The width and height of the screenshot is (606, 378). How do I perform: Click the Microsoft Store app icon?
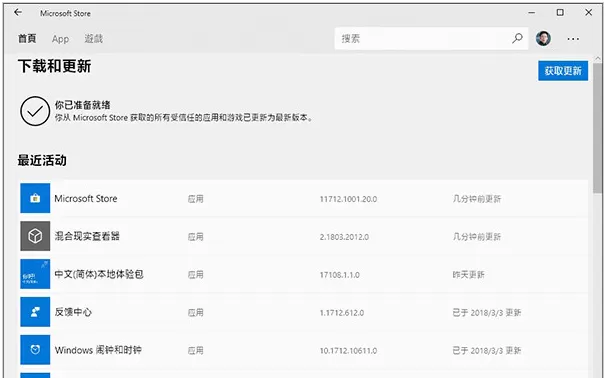[x=35, y=198]
